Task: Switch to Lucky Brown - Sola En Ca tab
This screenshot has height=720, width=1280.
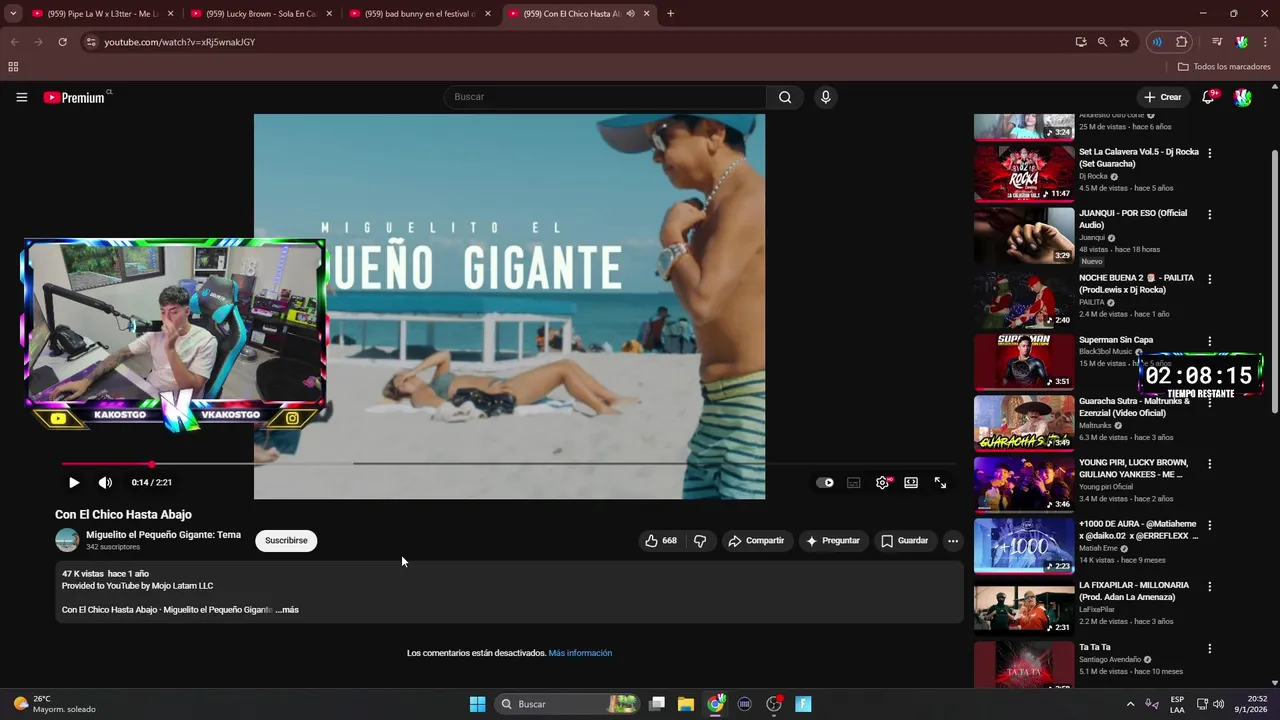Action: [260, 14]
